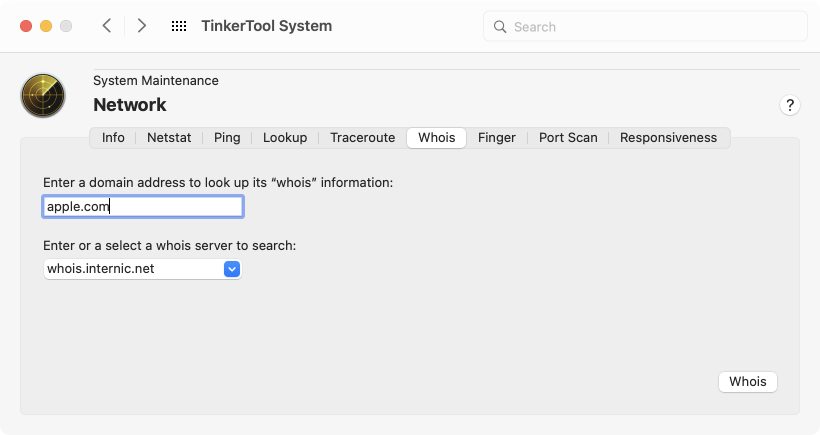Click the domain address field containing apple.com
The image size is (820, 435).
143,207
